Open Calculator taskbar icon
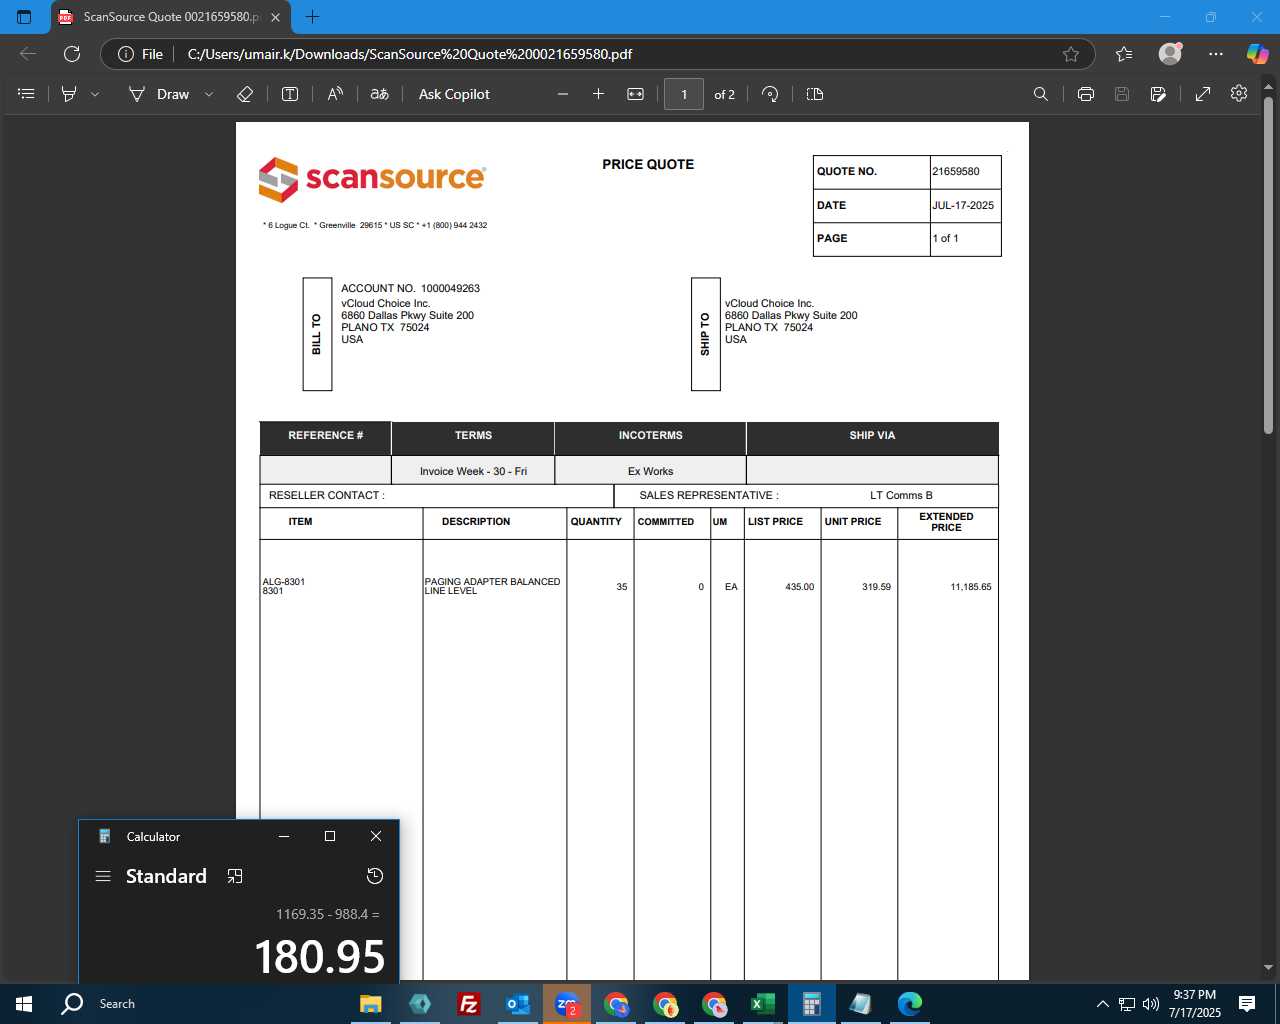This screenshot has height=1024, width=1280. [x=812, y=1004]
